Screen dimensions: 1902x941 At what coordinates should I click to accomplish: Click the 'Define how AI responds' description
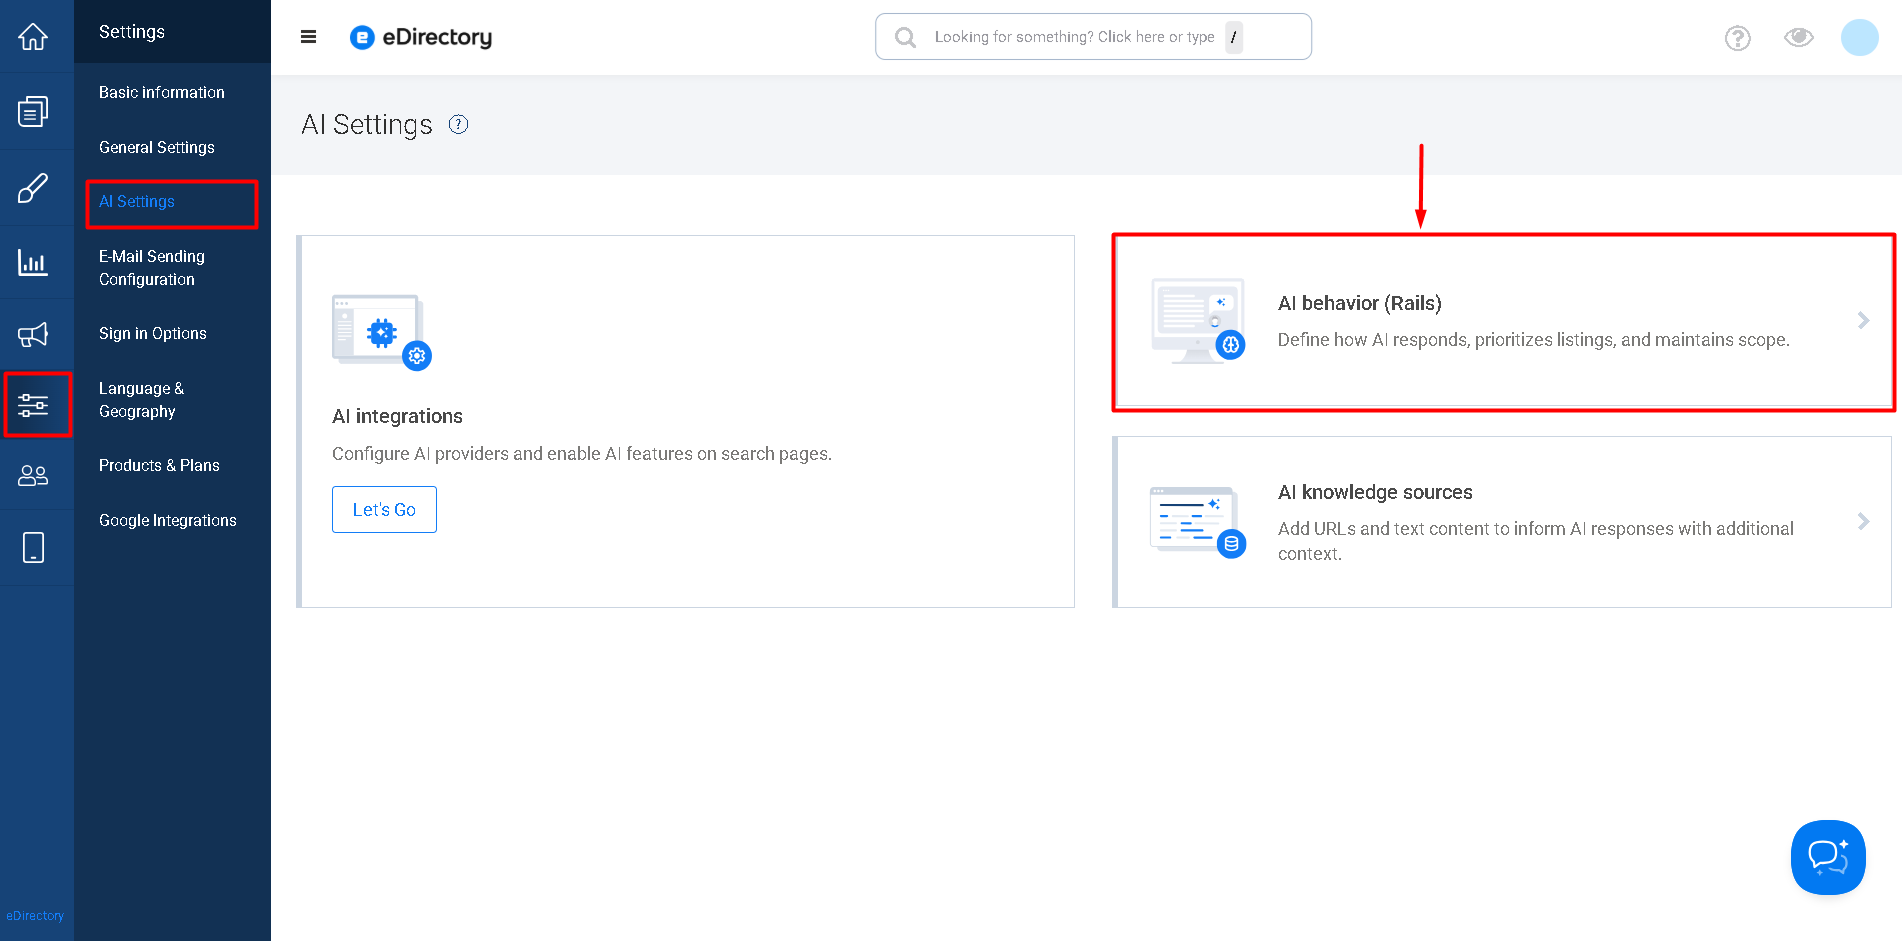click(1534, 340)
